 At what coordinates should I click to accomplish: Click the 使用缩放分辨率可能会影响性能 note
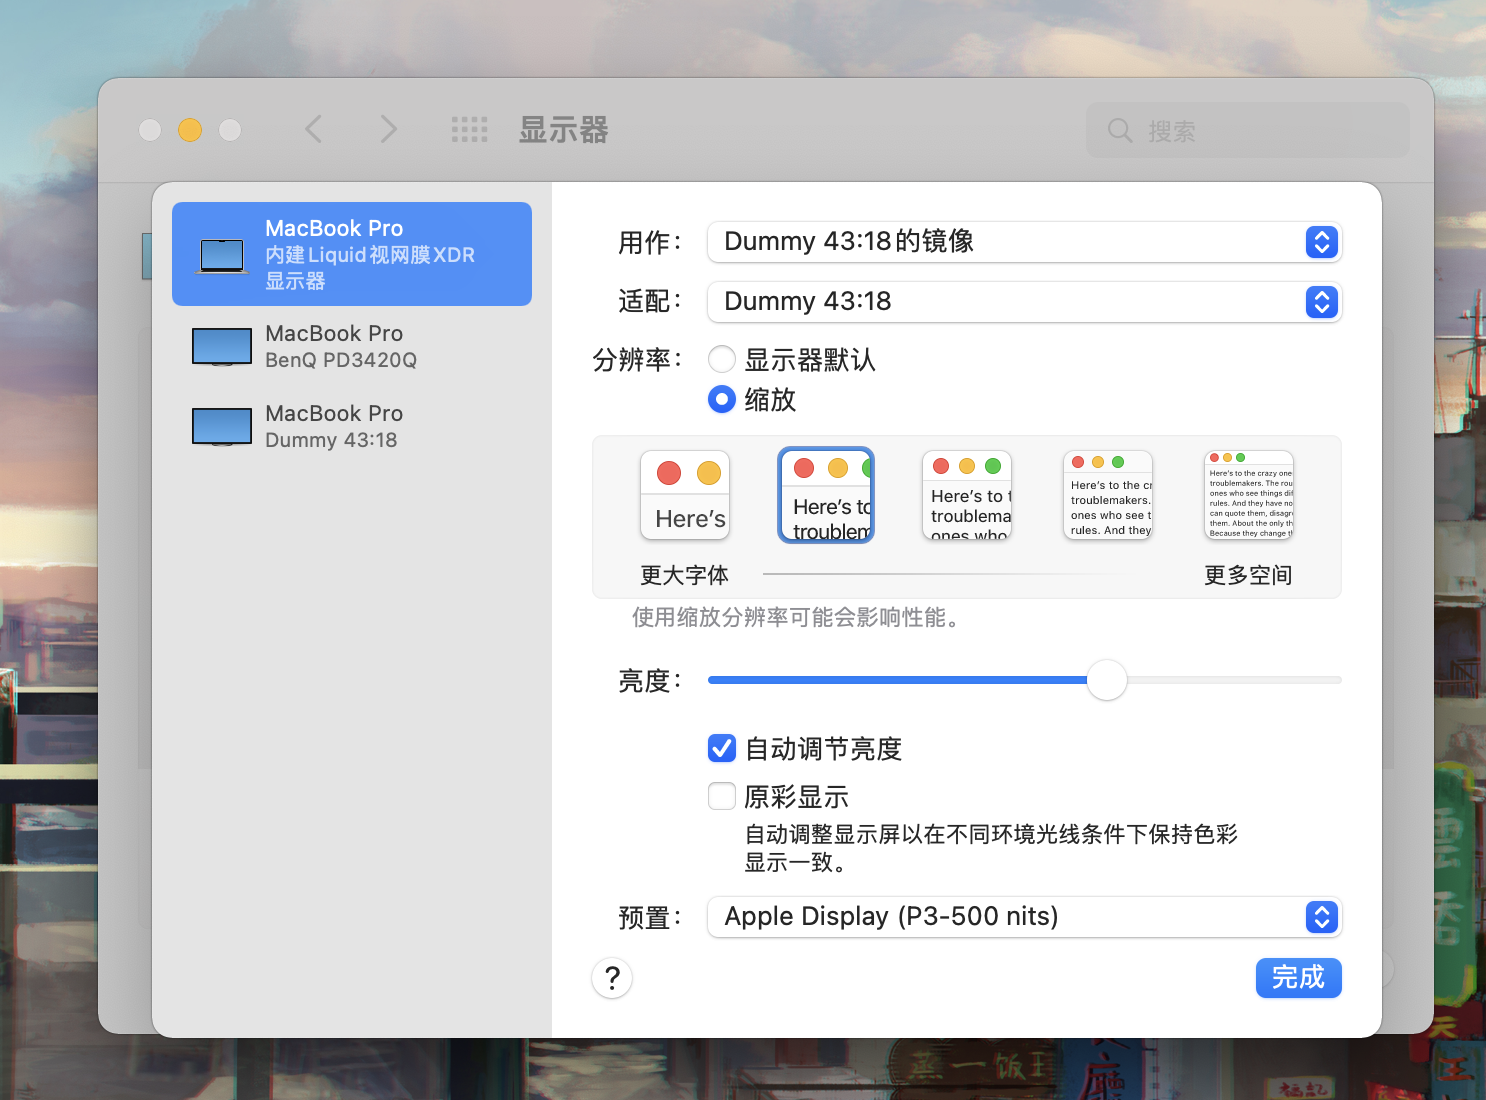point(796,618)
